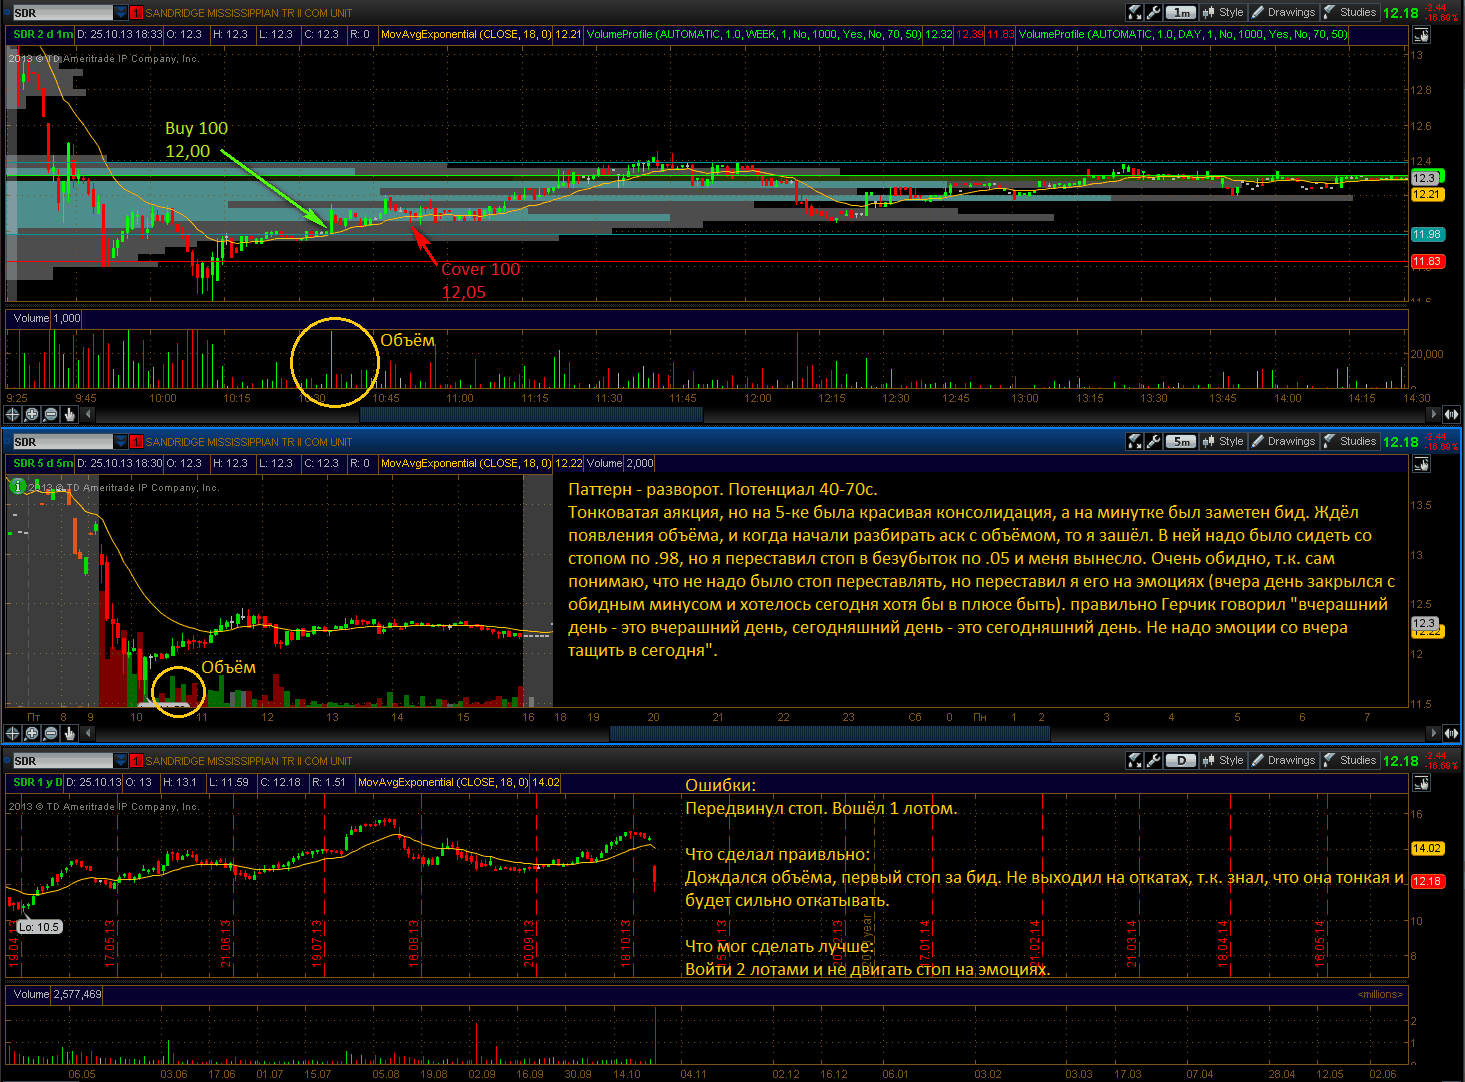
Task: Open chart settings wrench in the 5m chart
Action: pos(1153,441)
